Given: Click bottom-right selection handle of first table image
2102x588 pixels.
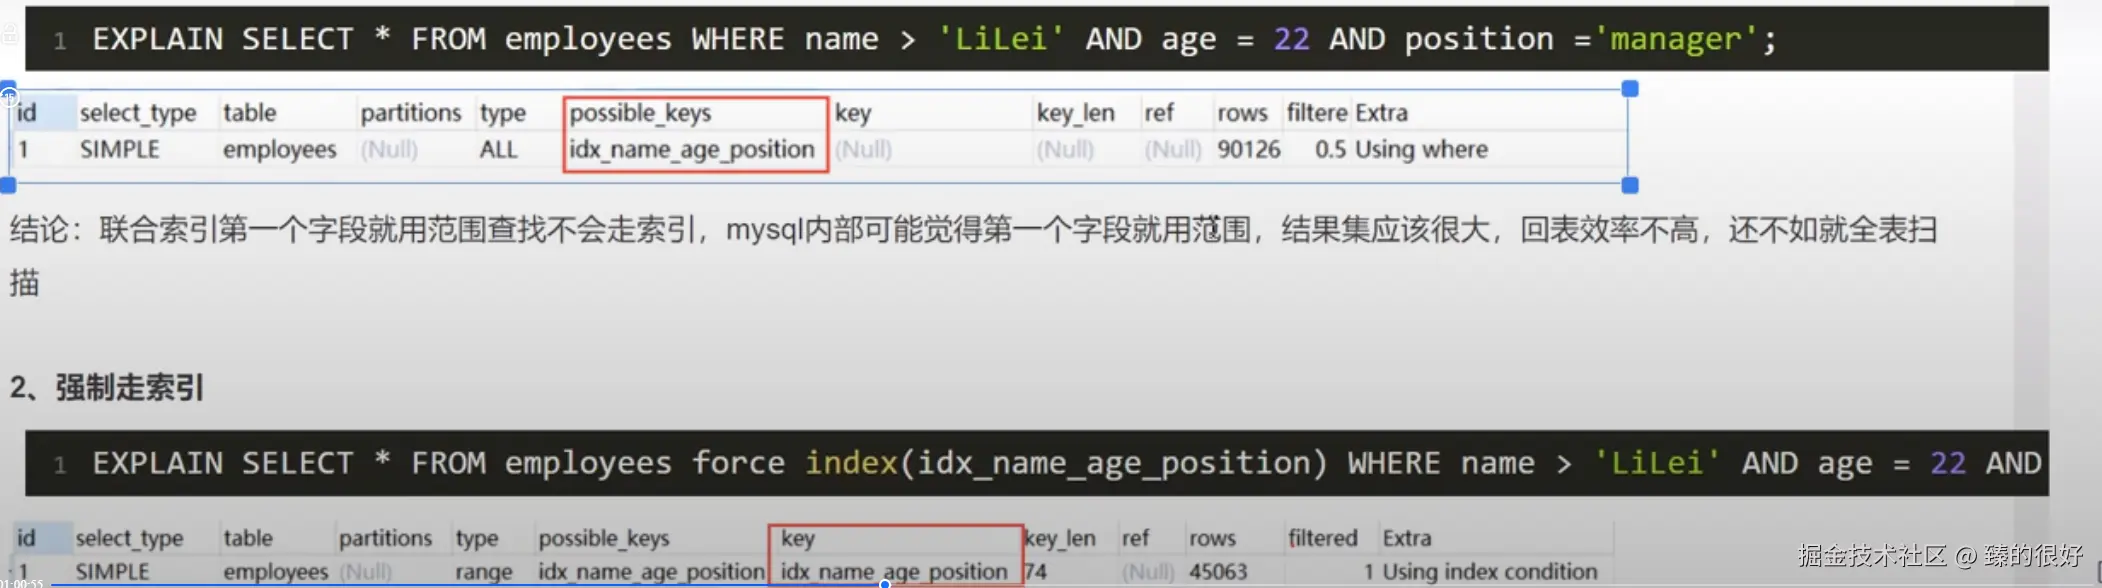Looking at the screenshot, I should pyautogui.click(x=1630, y=185).
